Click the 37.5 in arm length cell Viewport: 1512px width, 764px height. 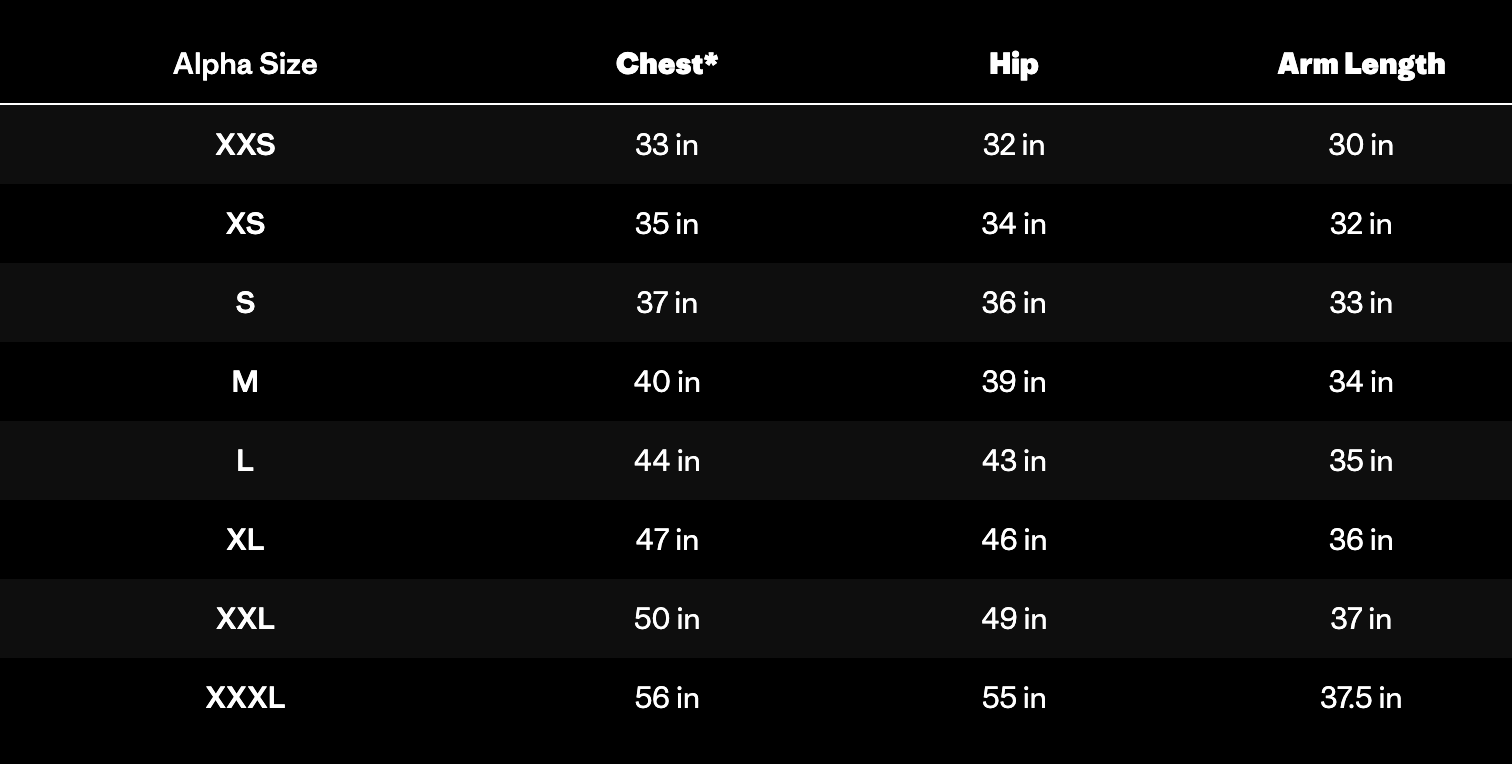tap(1361, 698)
